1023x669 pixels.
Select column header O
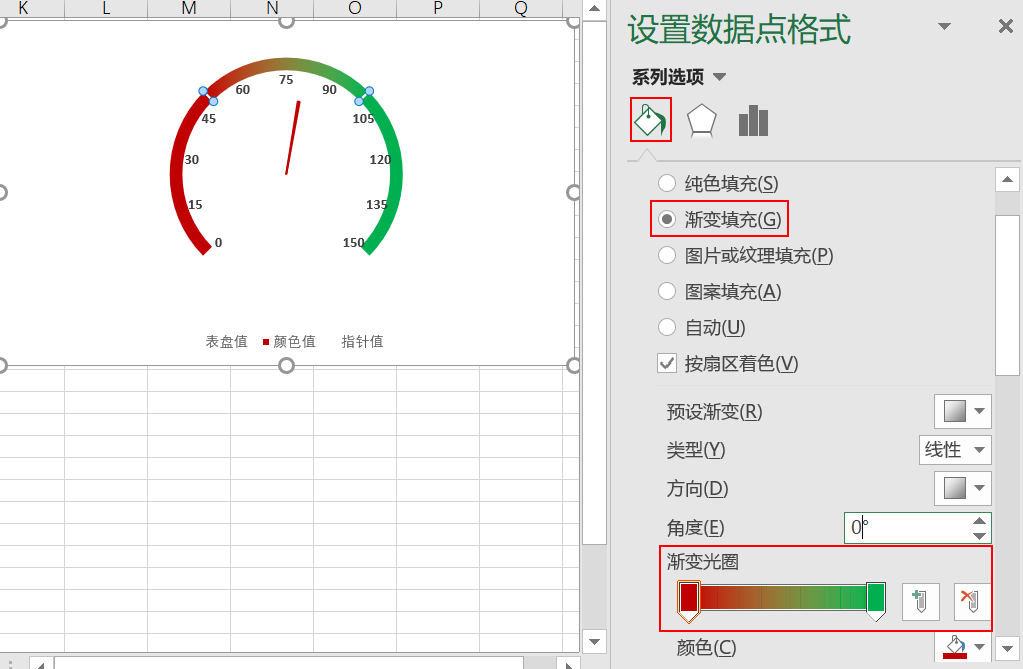click(x=355, y=8)
